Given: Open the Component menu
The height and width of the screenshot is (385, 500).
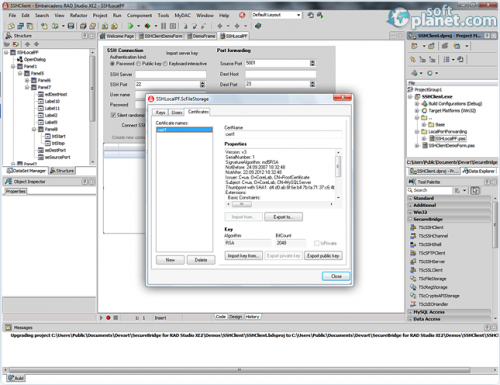Looking at the screenshot, I should 139,15.
